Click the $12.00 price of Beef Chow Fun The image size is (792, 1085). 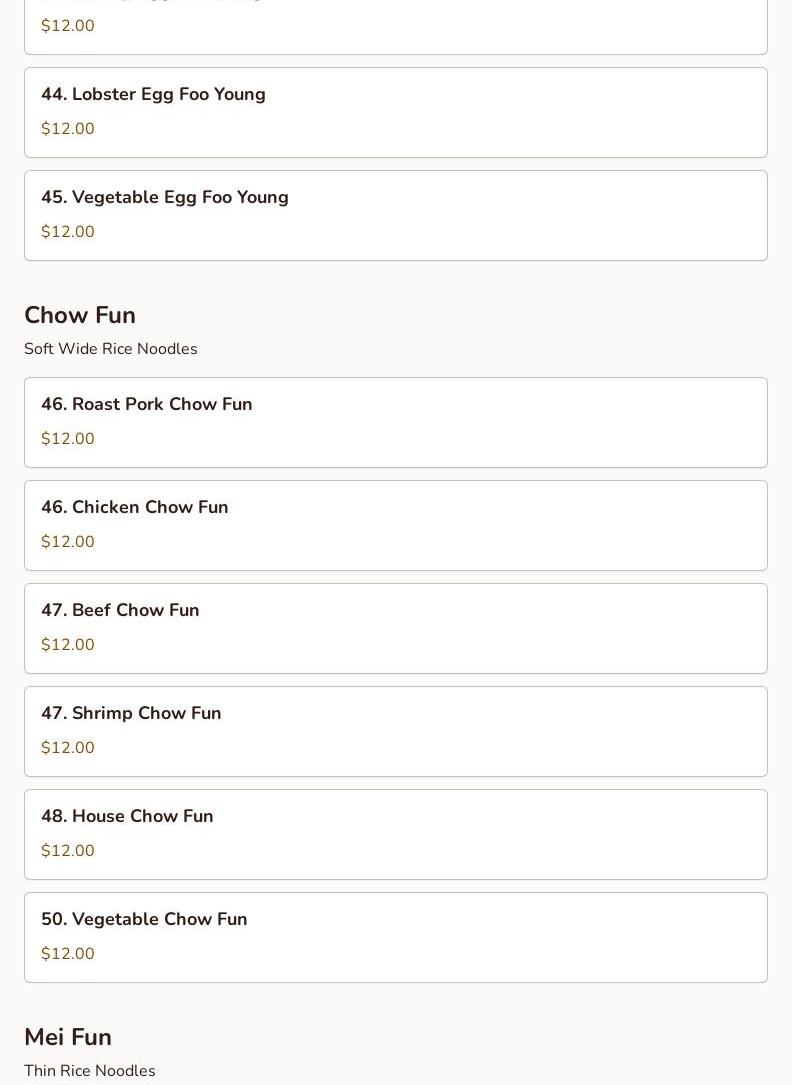68,645
